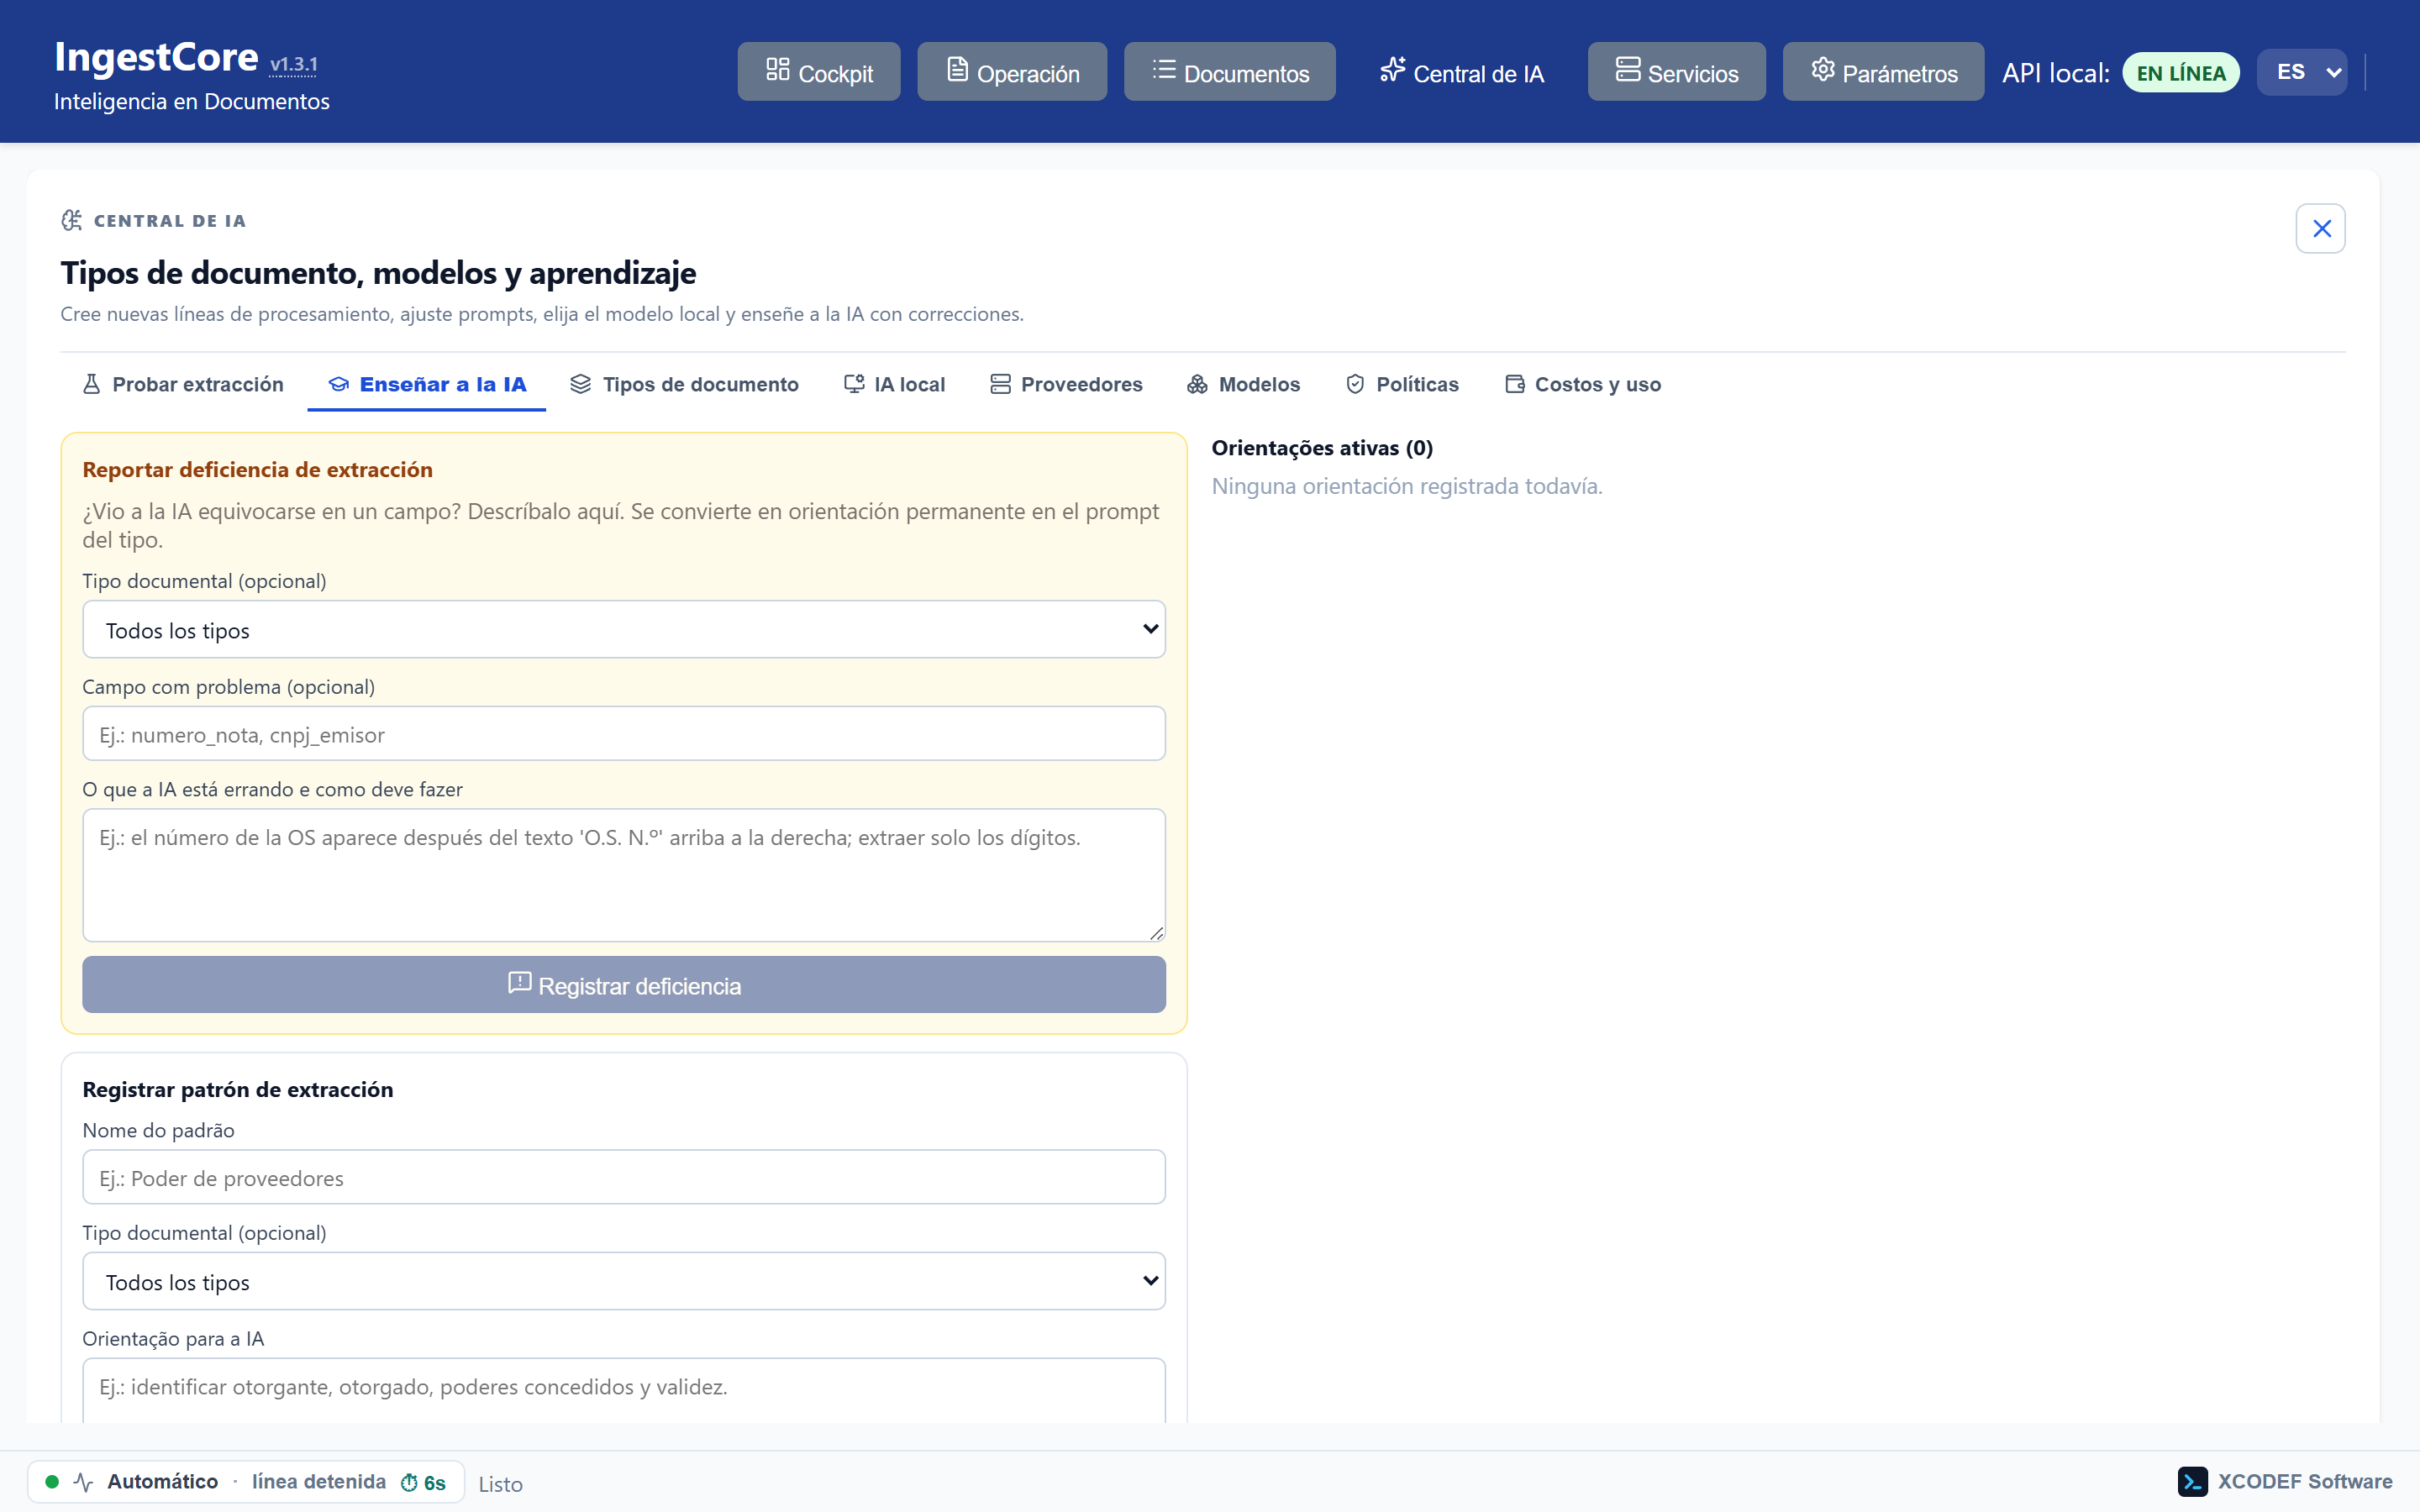Click the timer icon next to 6s
Viewport: 2420px width, 1512px height.
point(409,1483)
